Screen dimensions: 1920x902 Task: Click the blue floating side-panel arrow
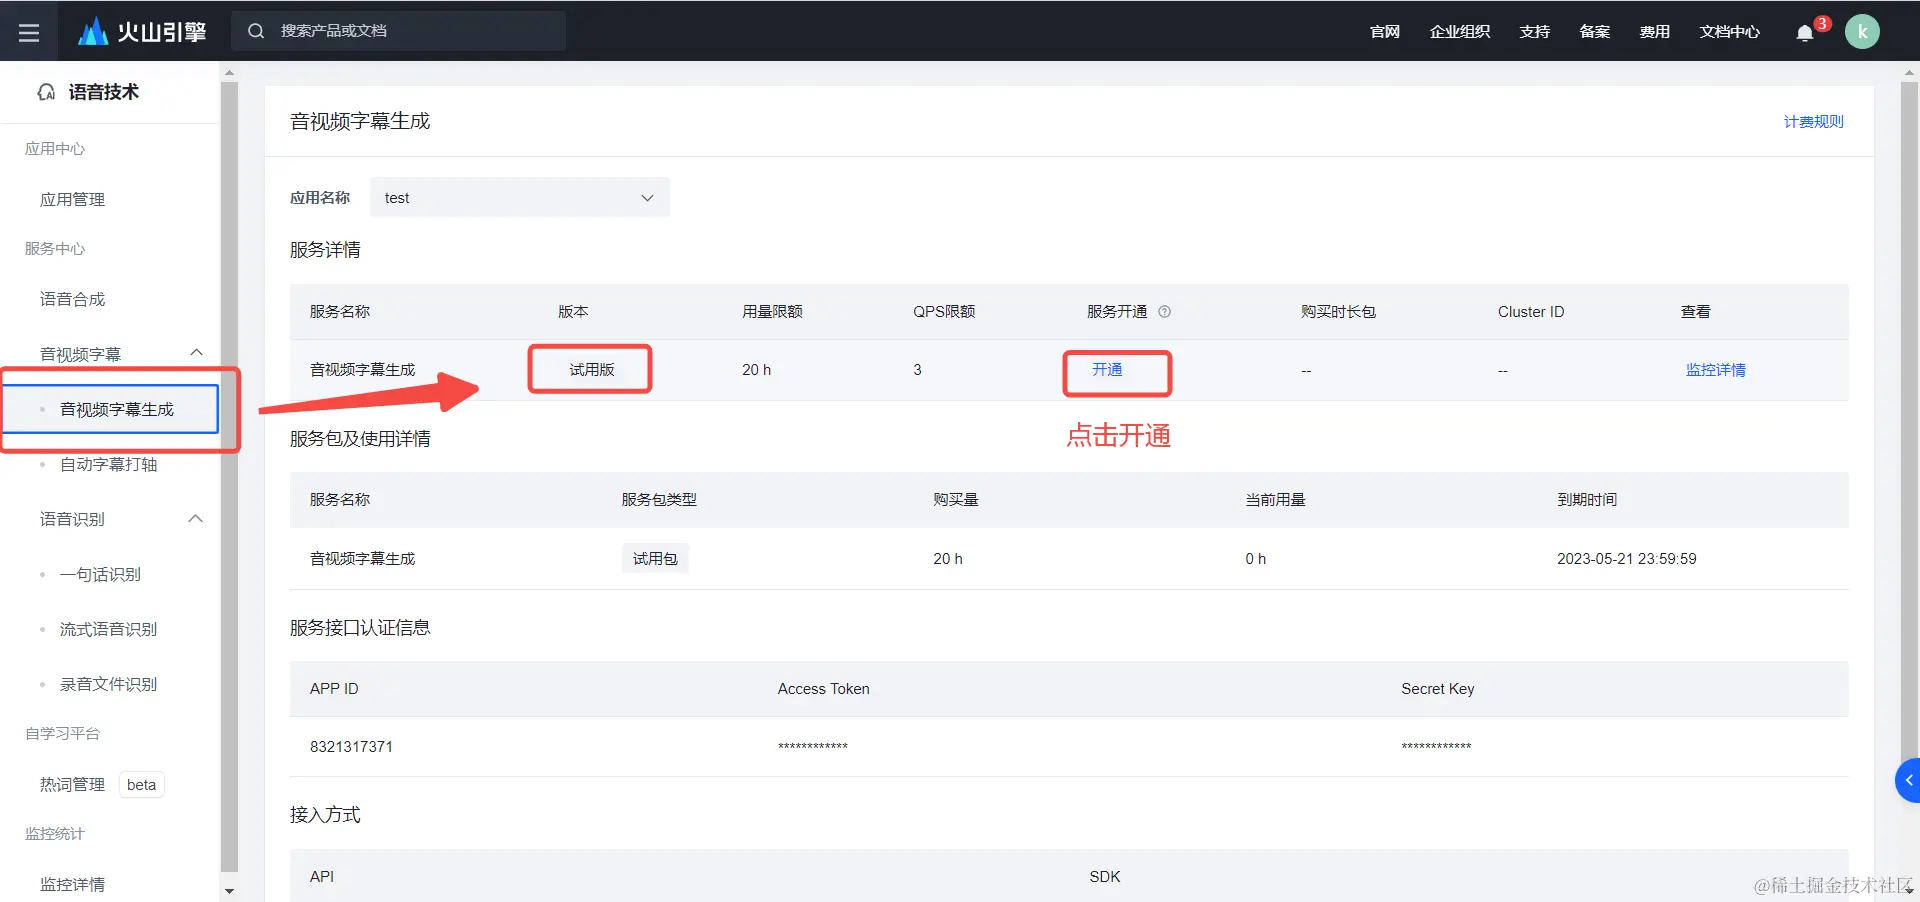tap(1908, 781)
